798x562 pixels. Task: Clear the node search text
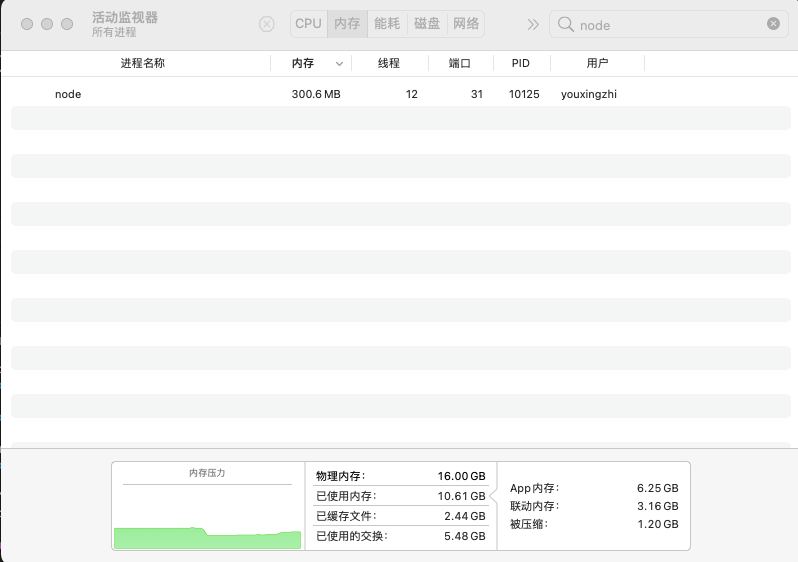point(773,23)
